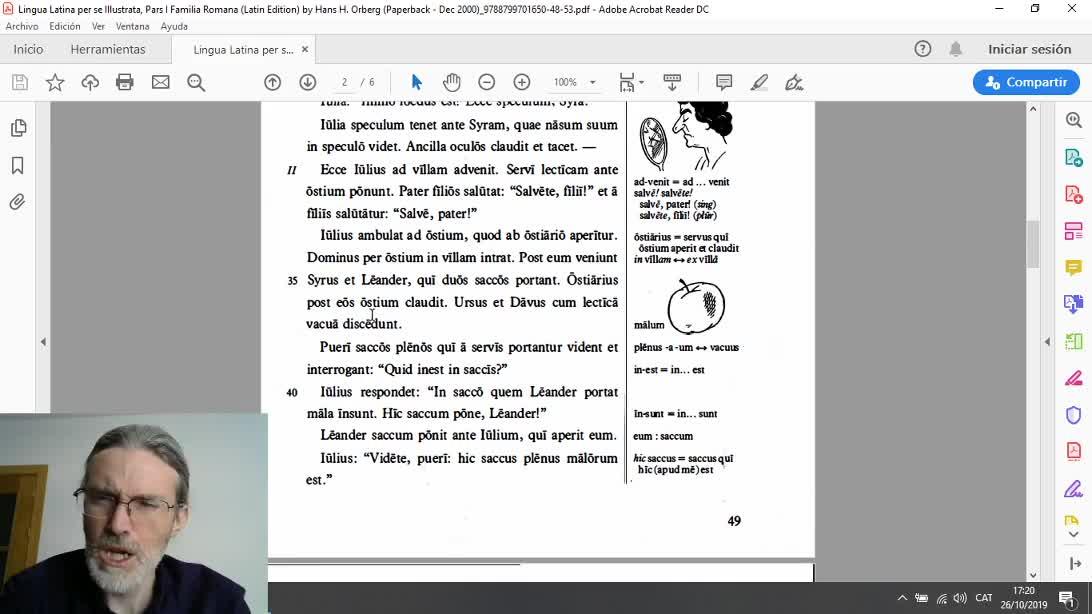Close the Lingua Latina document tab
This screenshot has height=614, width=1092.
[304, 49]
